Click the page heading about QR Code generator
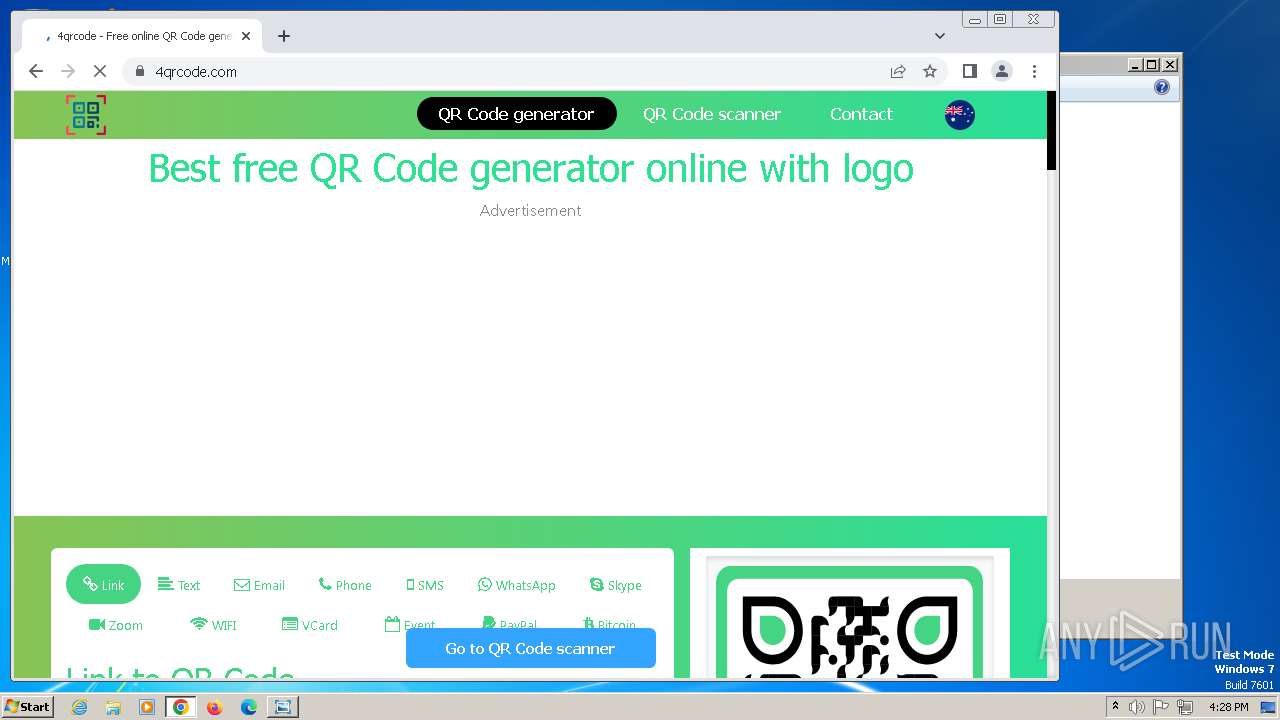 tap(531, 168)
